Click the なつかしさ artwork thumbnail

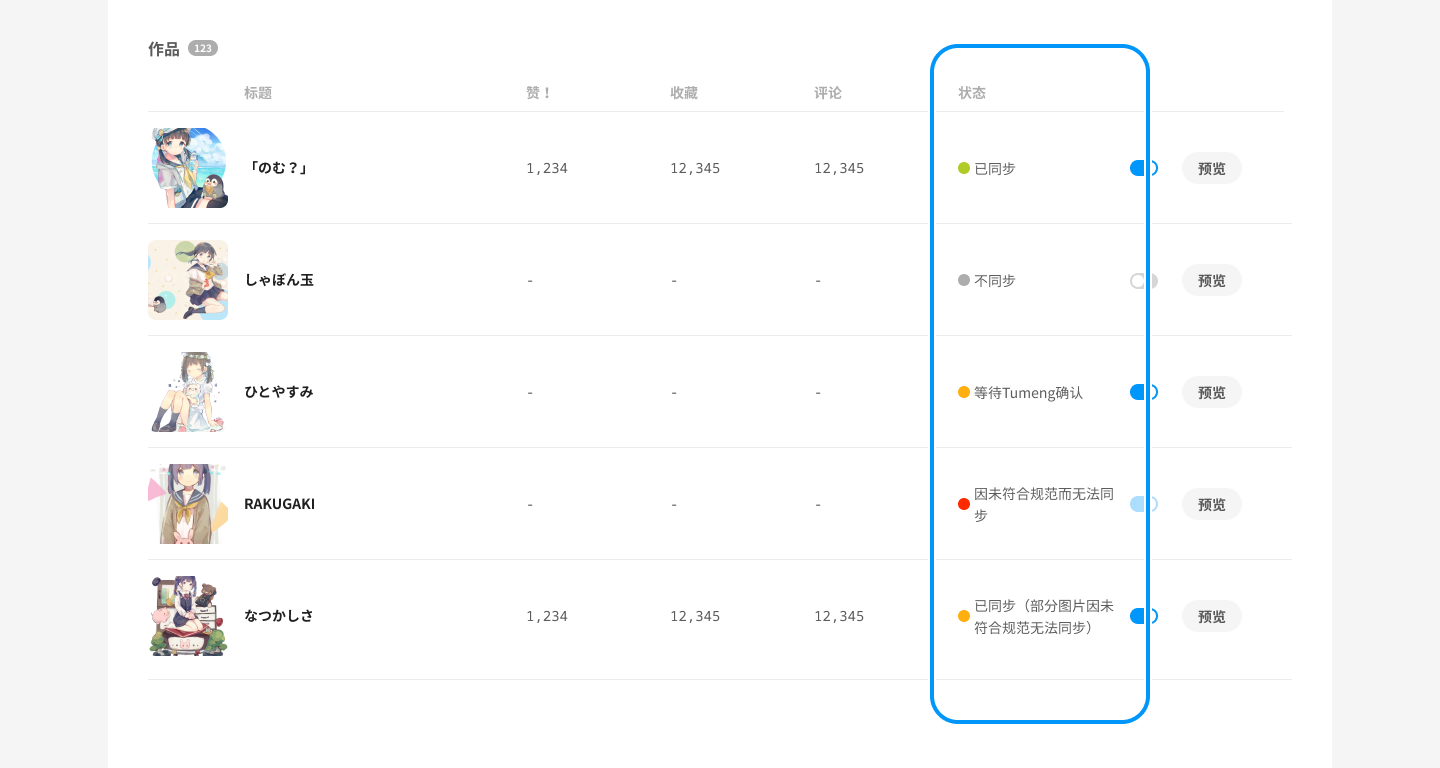(x=188, y=616)
